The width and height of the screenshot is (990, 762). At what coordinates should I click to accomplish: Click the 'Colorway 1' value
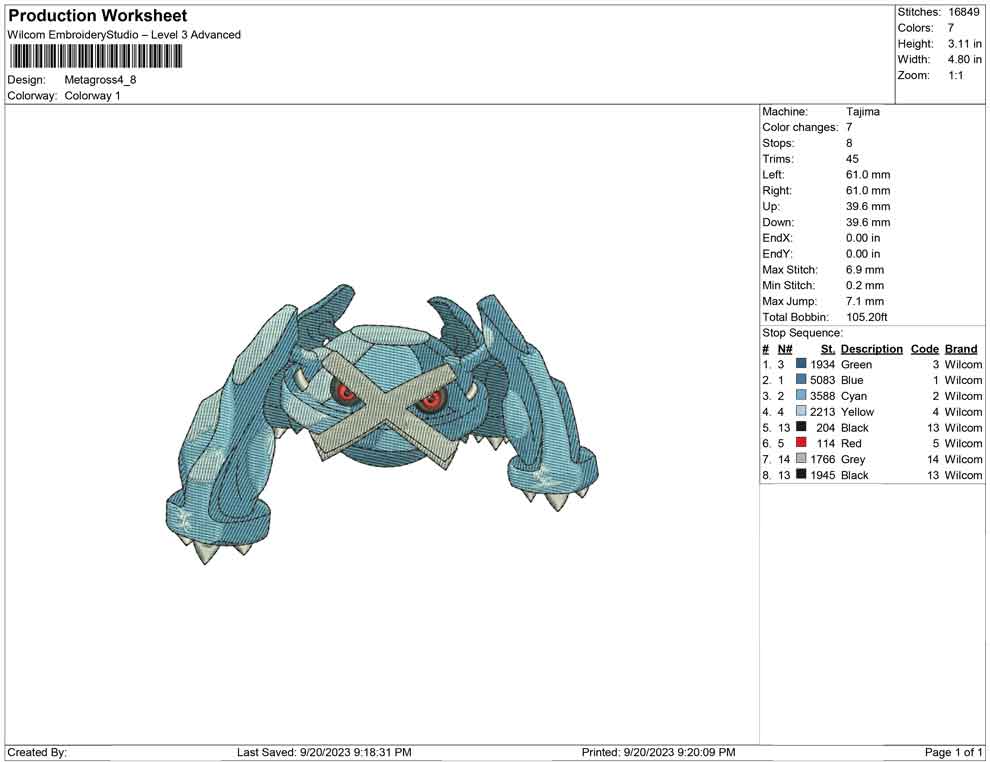click(x=92, y=96)
